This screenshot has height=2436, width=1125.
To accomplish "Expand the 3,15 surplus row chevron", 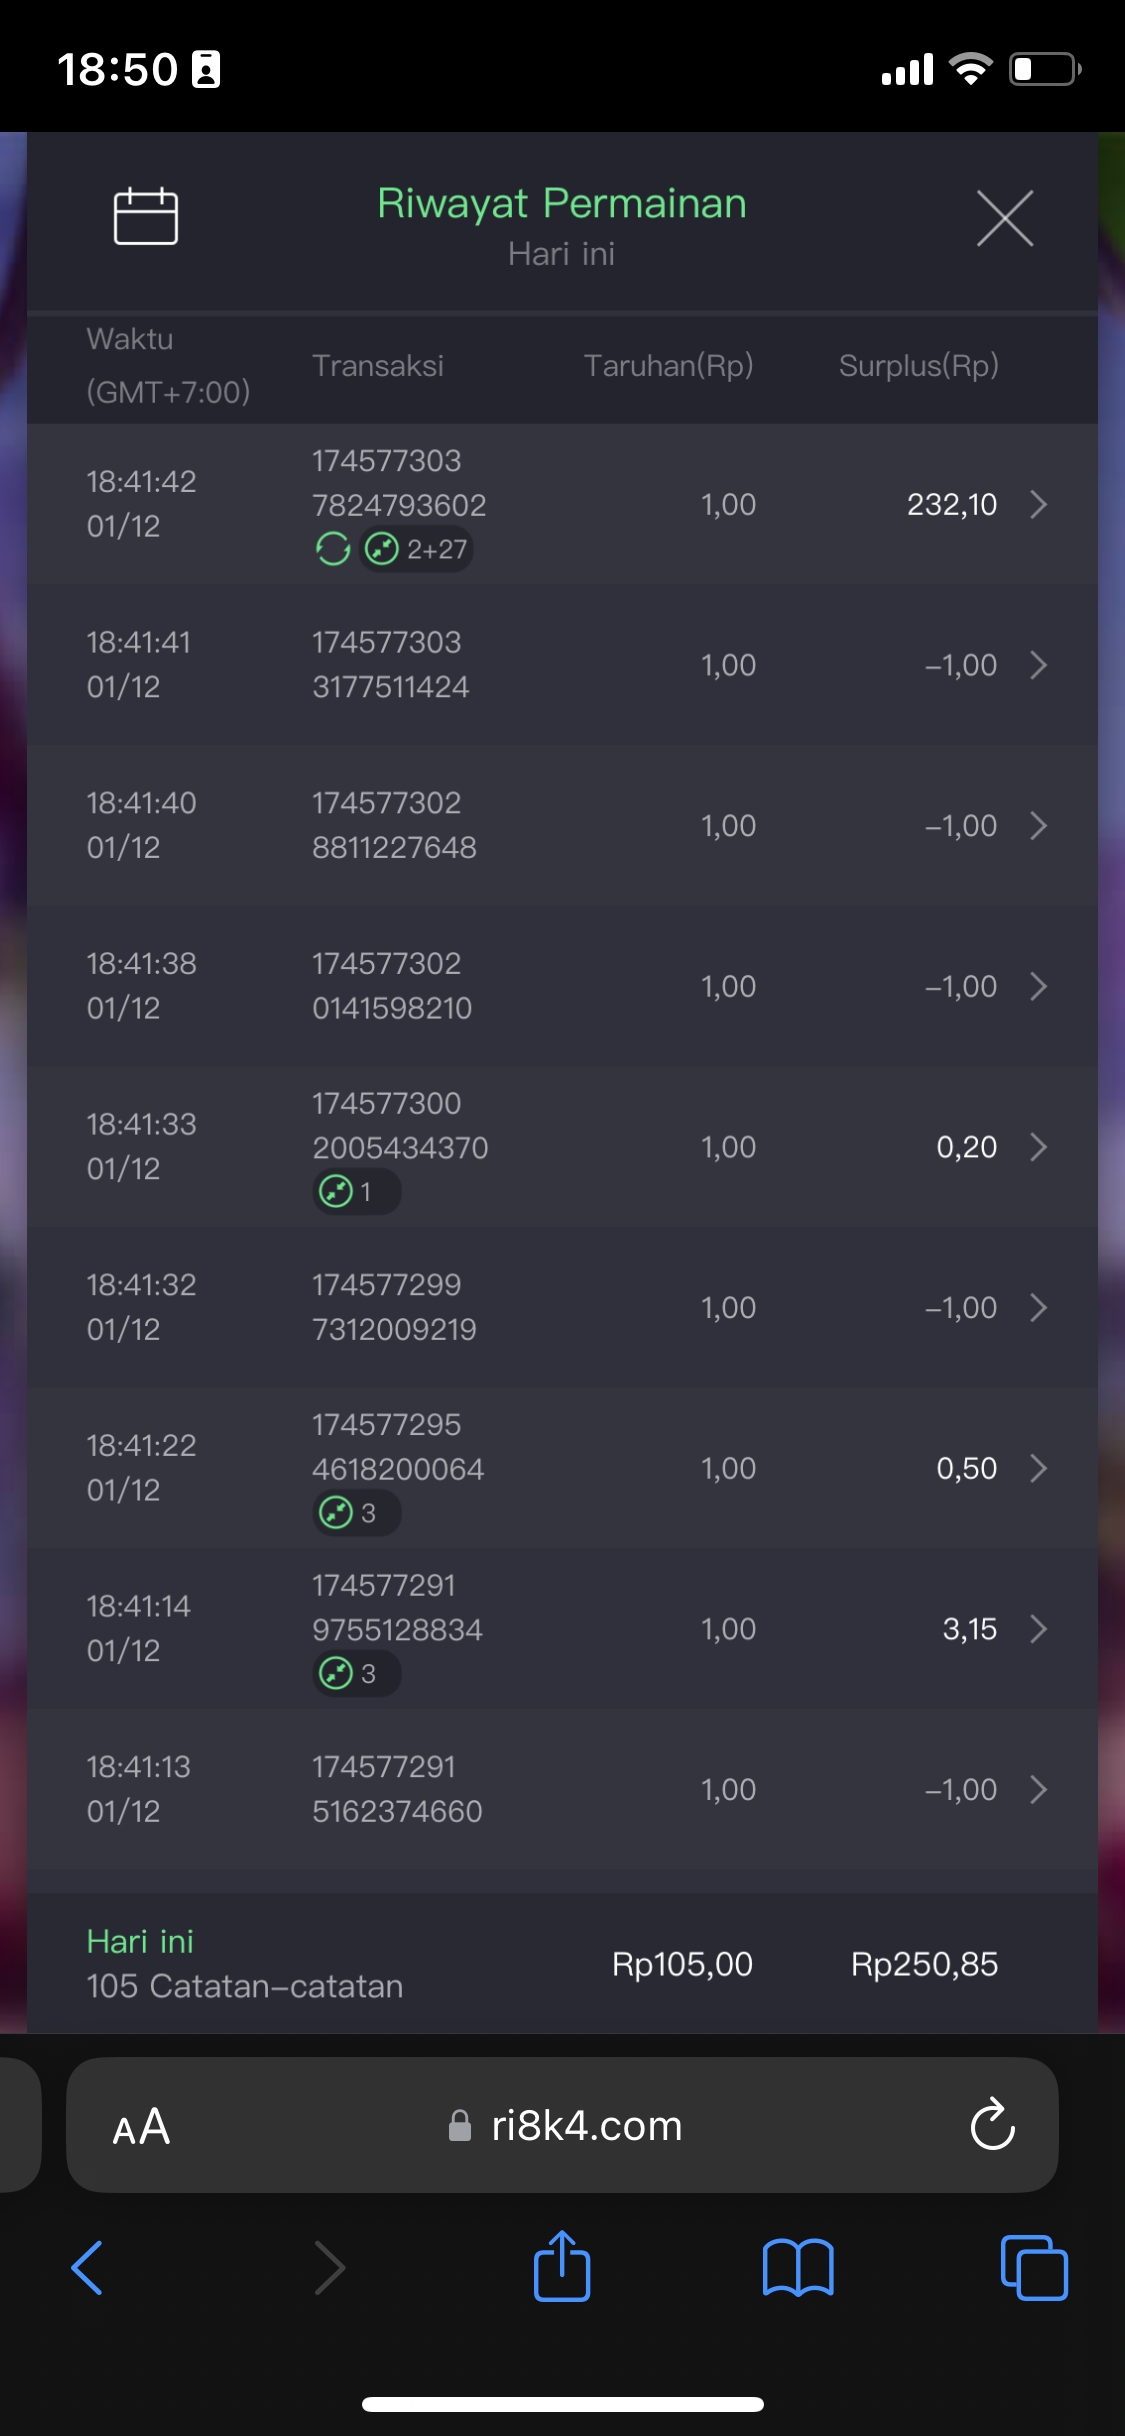I will point(1038,1629).
